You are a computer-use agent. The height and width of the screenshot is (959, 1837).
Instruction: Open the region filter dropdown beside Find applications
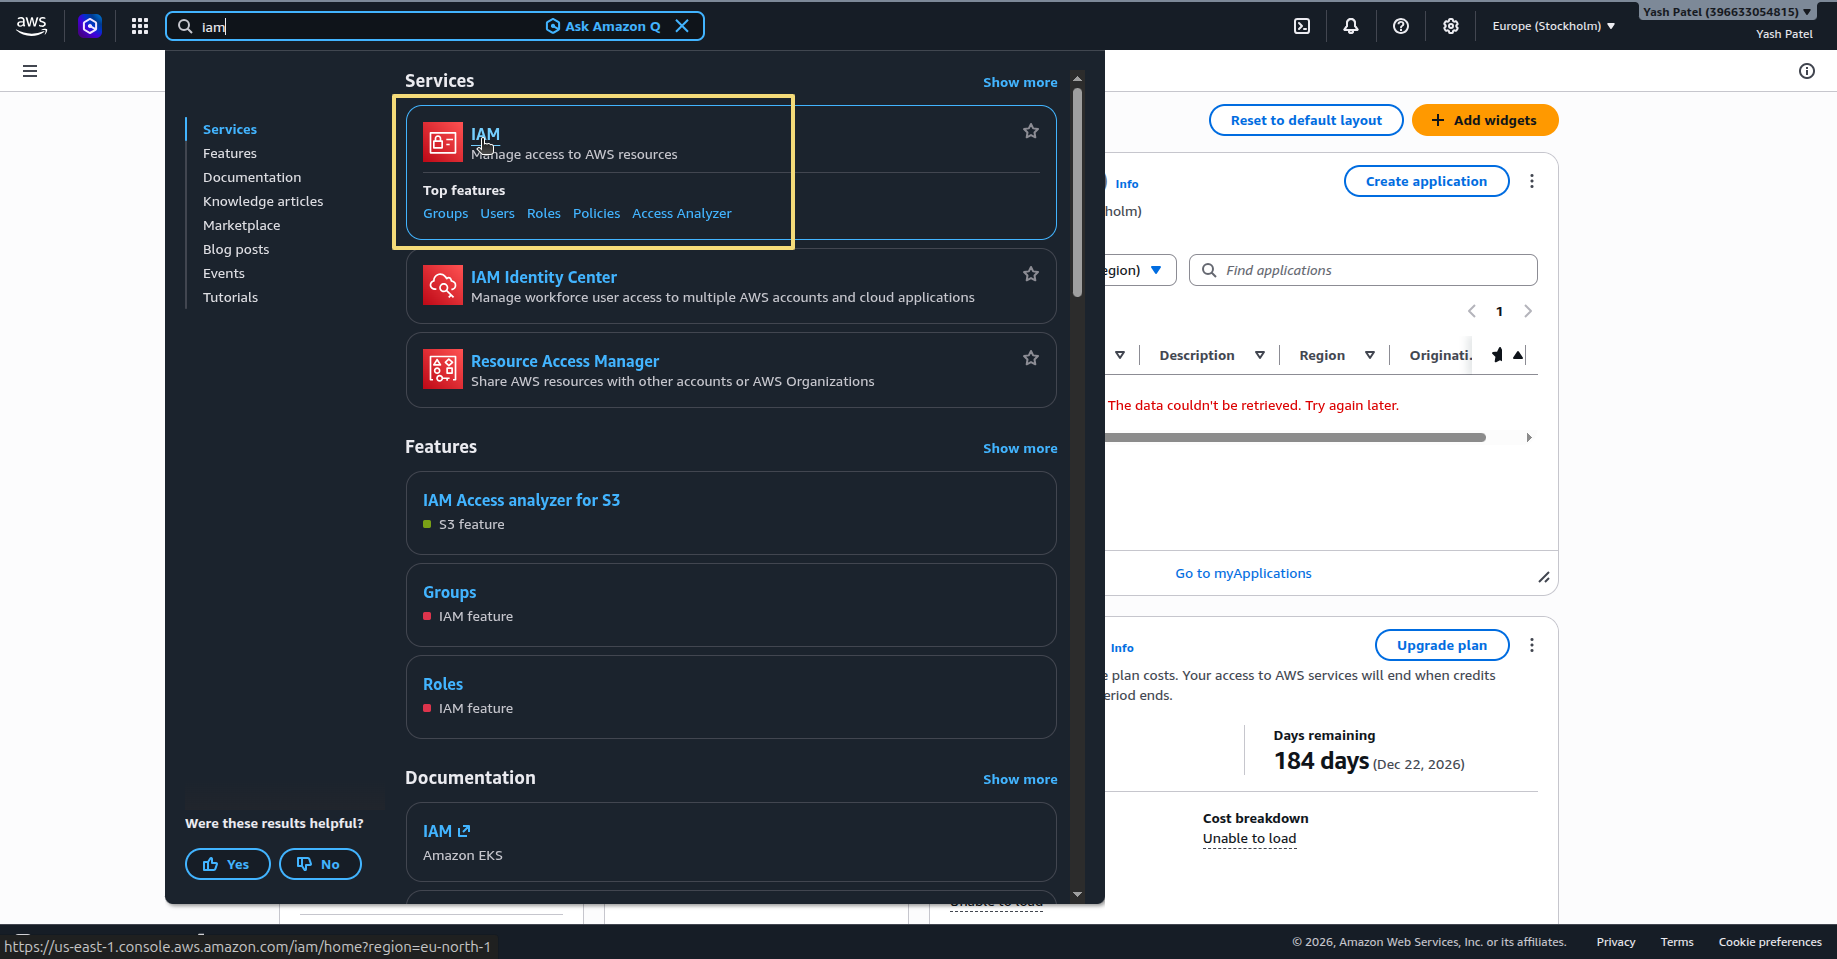1139,270
